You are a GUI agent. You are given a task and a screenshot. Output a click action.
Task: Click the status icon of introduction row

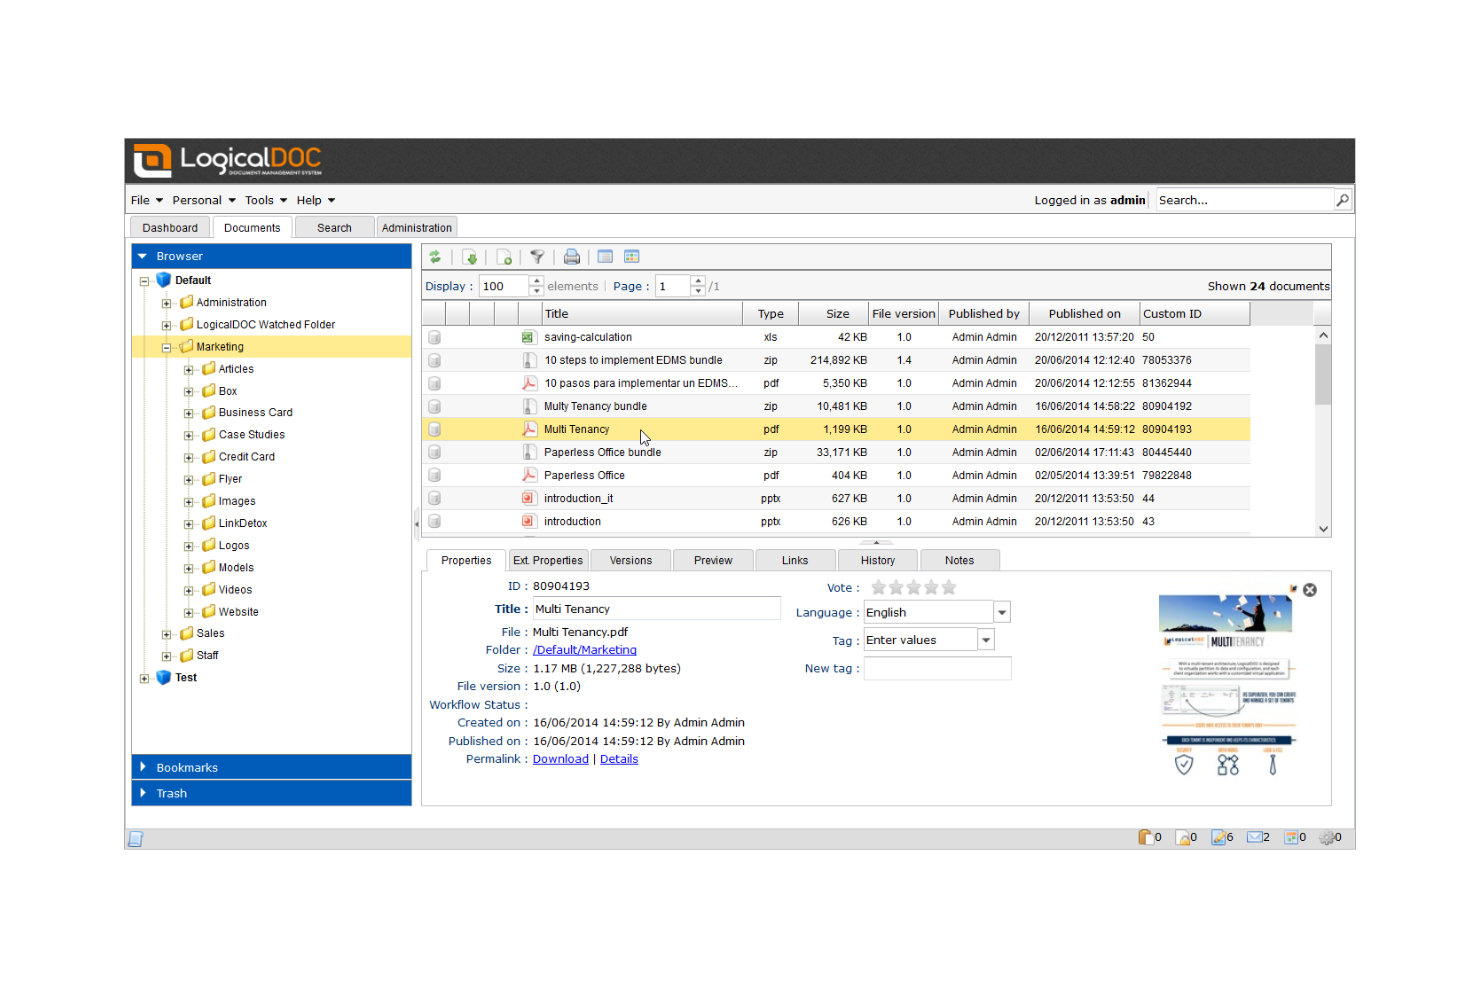(x=435, y=521)
